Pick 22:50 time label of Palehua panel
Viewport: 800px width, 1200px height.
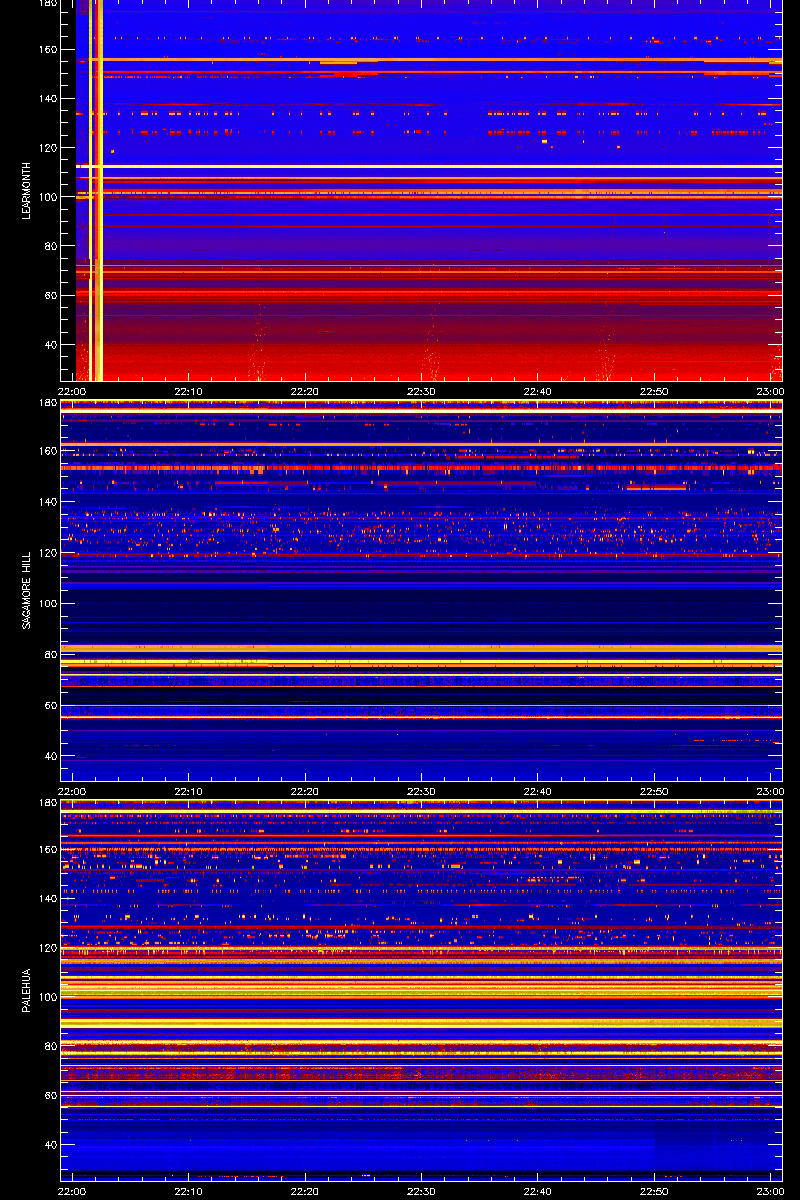point(654,1191)
